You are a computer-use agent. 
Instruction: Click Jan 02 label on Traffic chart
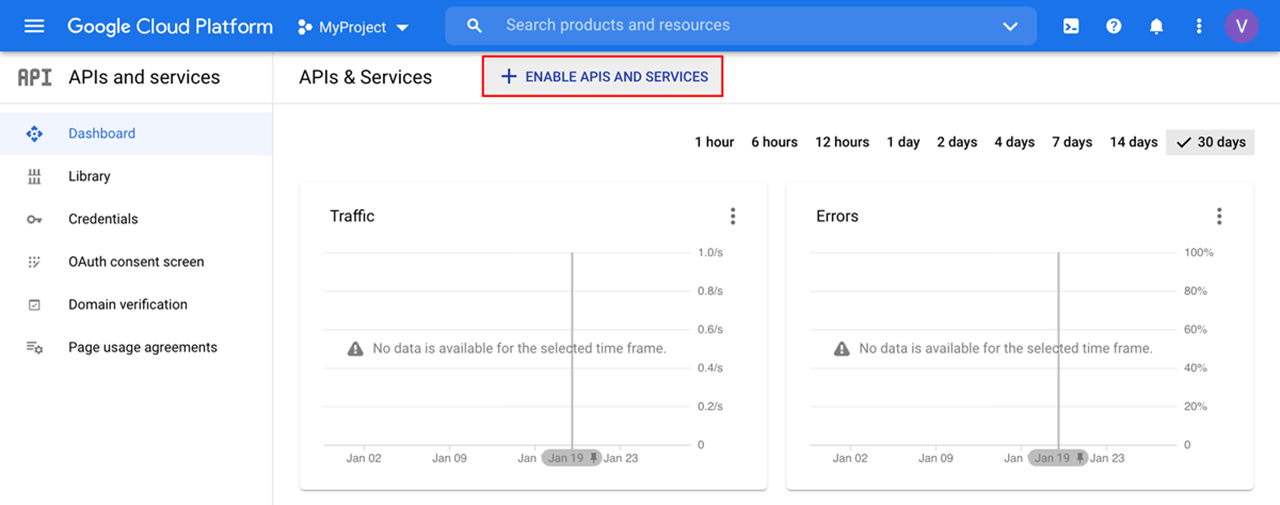coord(363,458)
